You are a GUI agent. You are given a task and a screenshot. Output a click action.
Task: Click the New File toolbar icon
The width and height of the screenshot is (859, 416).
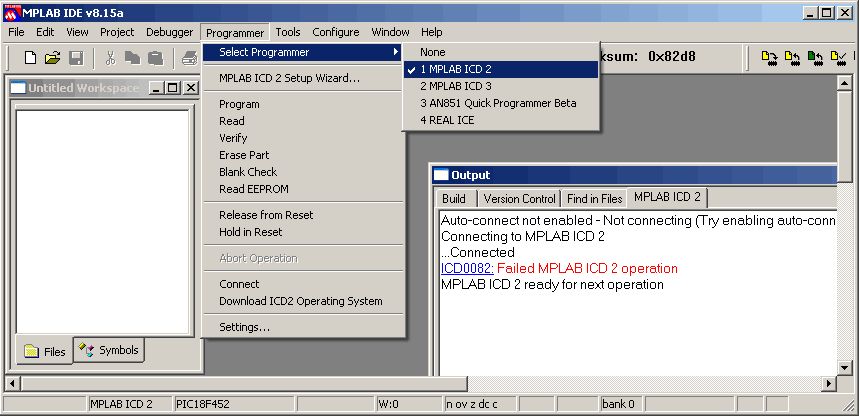(30, 58)
